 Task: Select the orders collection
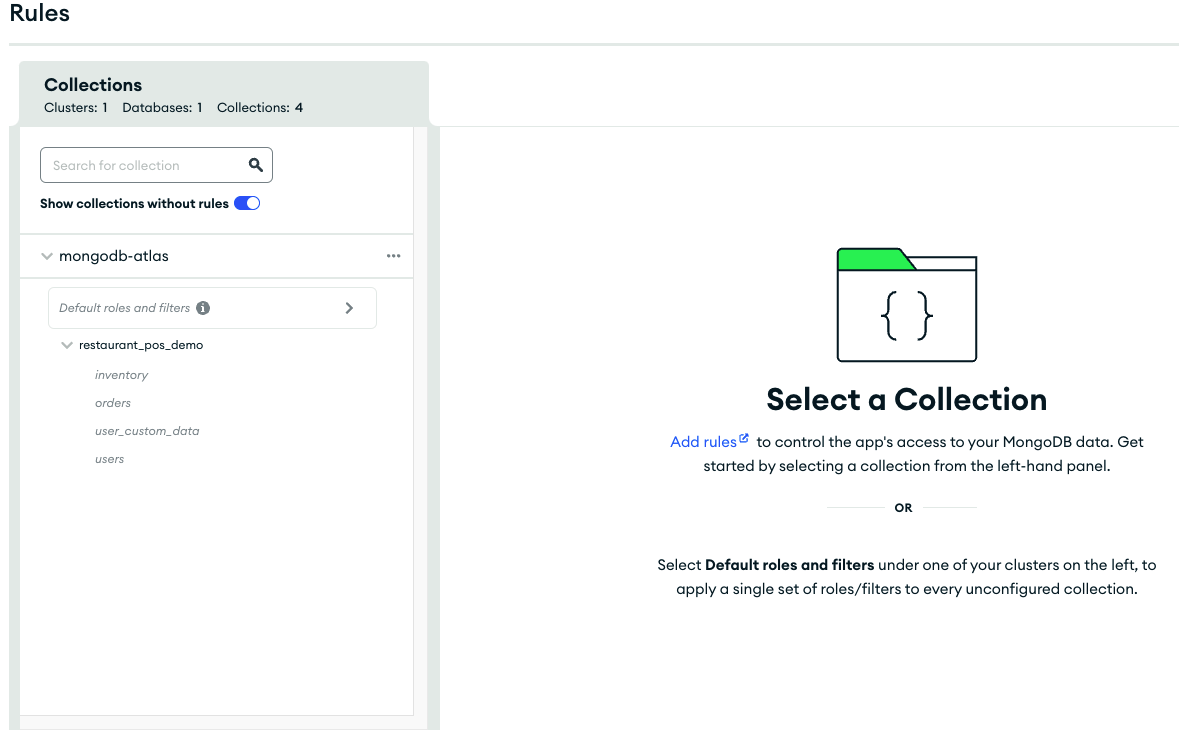point(113,402)
